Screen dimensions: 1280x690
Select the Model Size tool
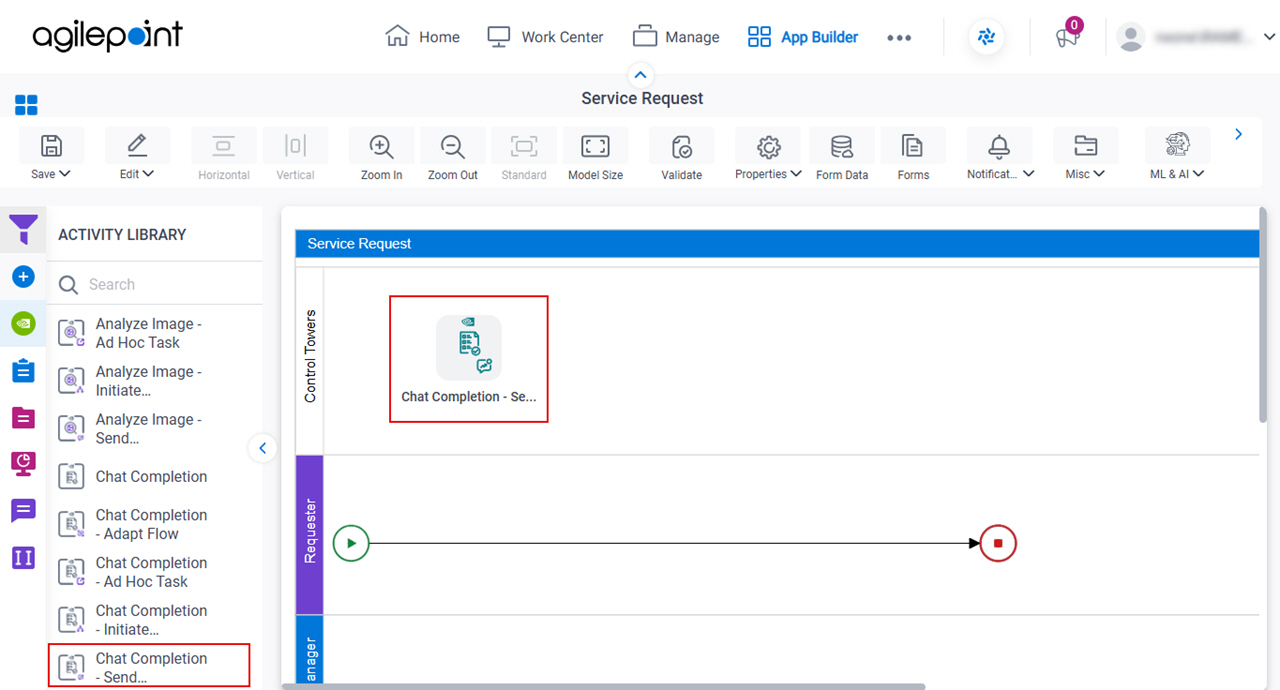[x=595, y=146]
